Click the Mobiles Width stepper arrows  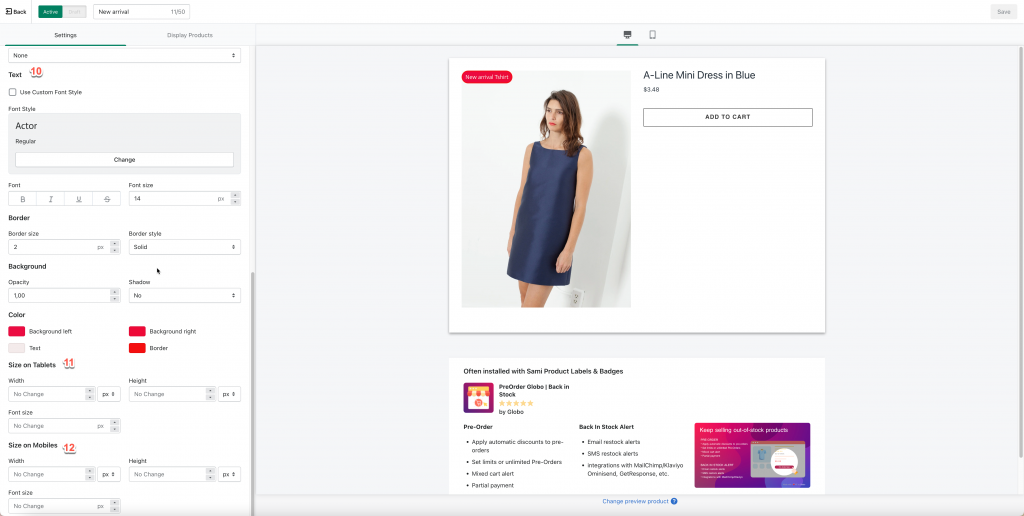(90, 474)
